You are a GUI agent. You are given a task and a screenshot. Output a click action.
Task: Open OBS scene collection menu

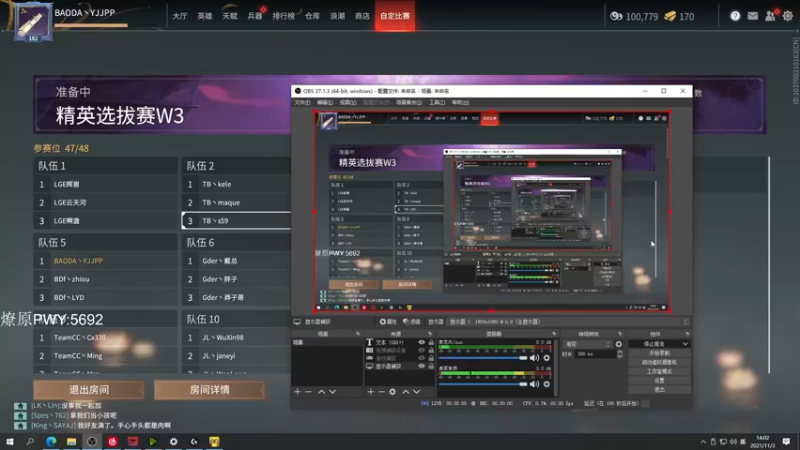pos(409,103)
